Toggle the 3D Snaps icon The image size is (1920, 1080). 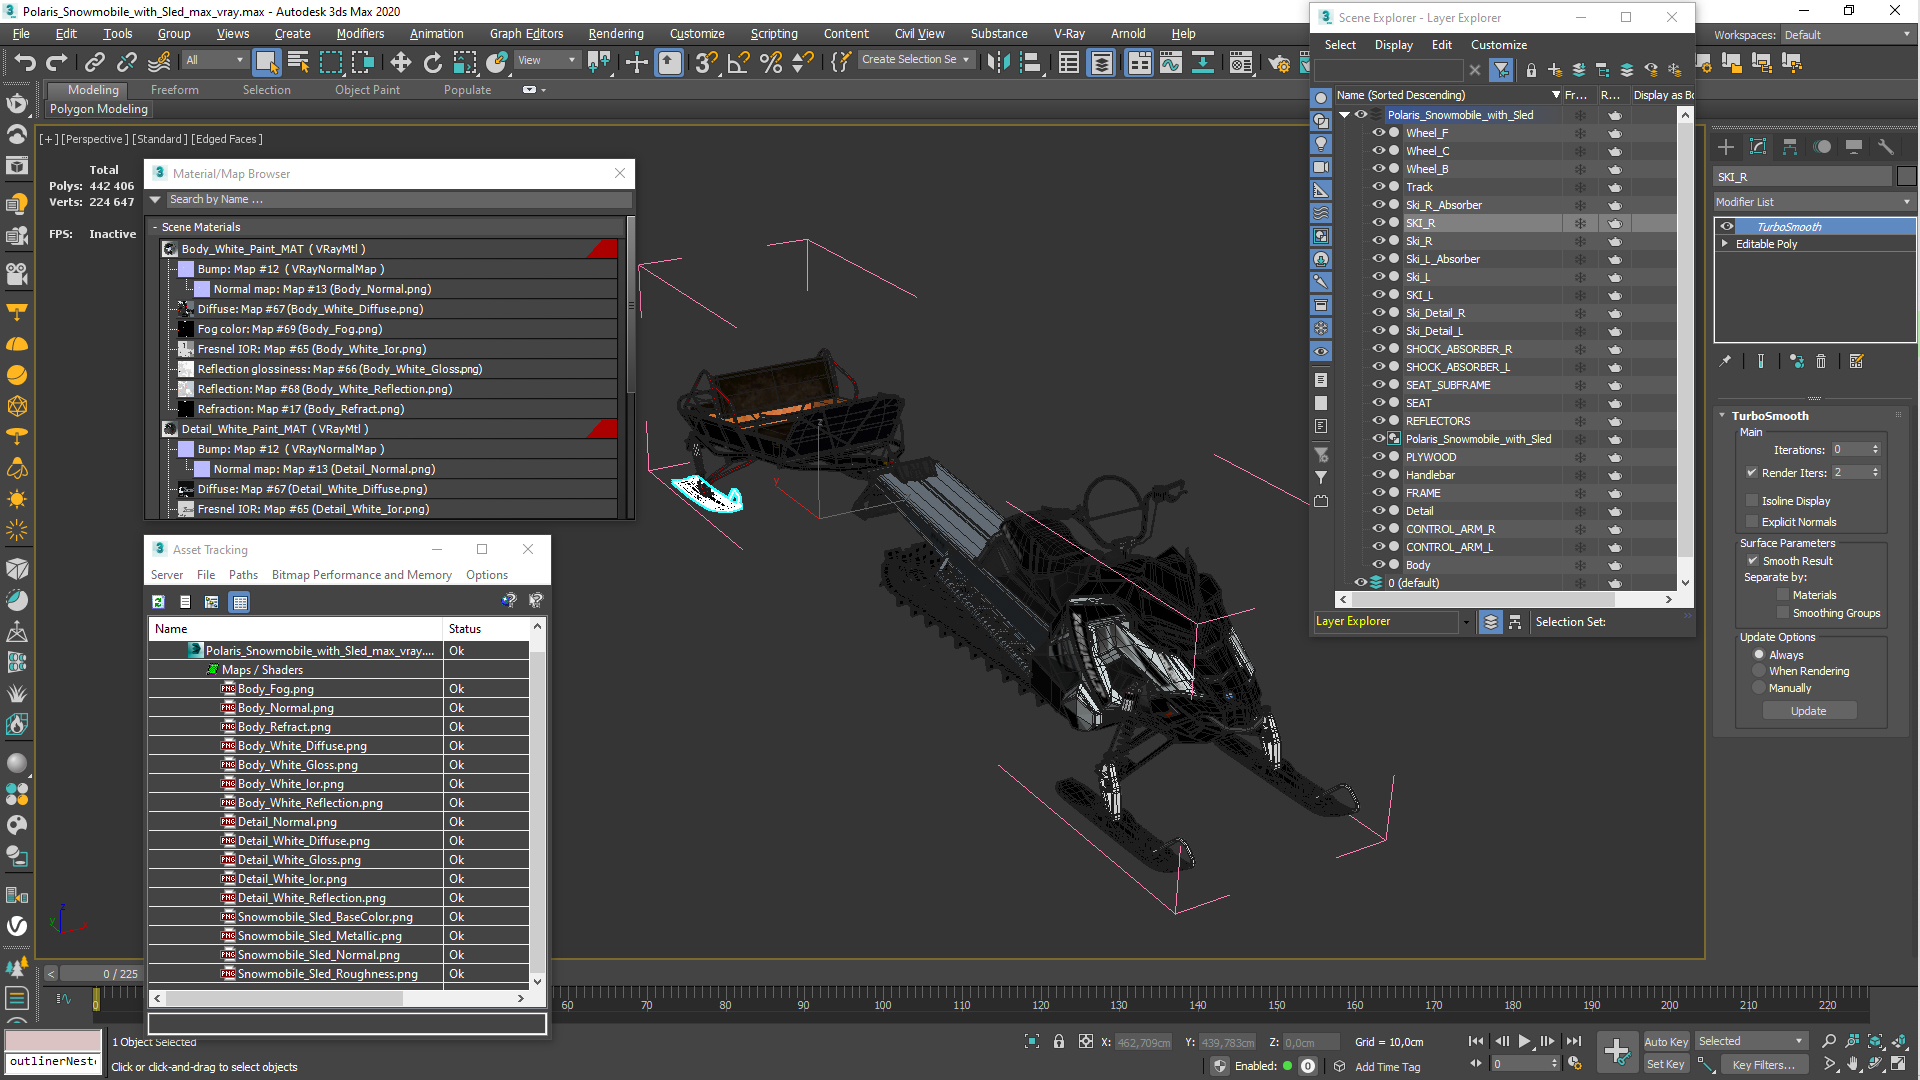tap(706, 62)
